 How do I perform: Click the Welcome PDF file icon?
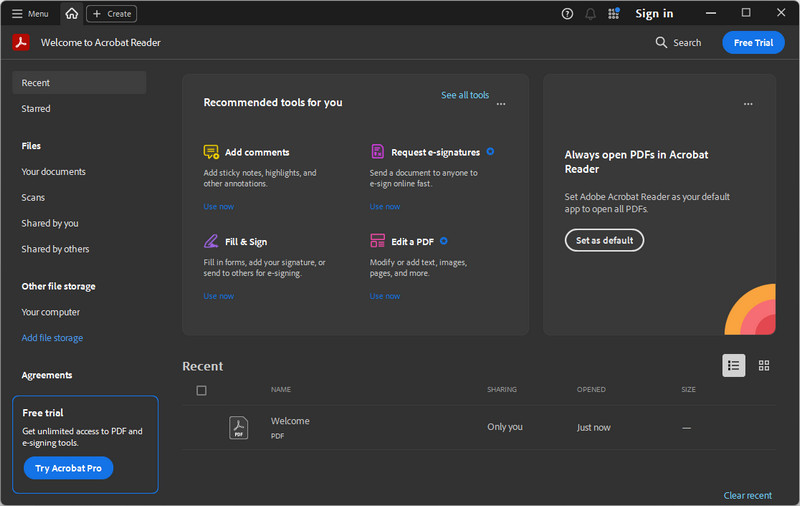(x=238, y=427)
